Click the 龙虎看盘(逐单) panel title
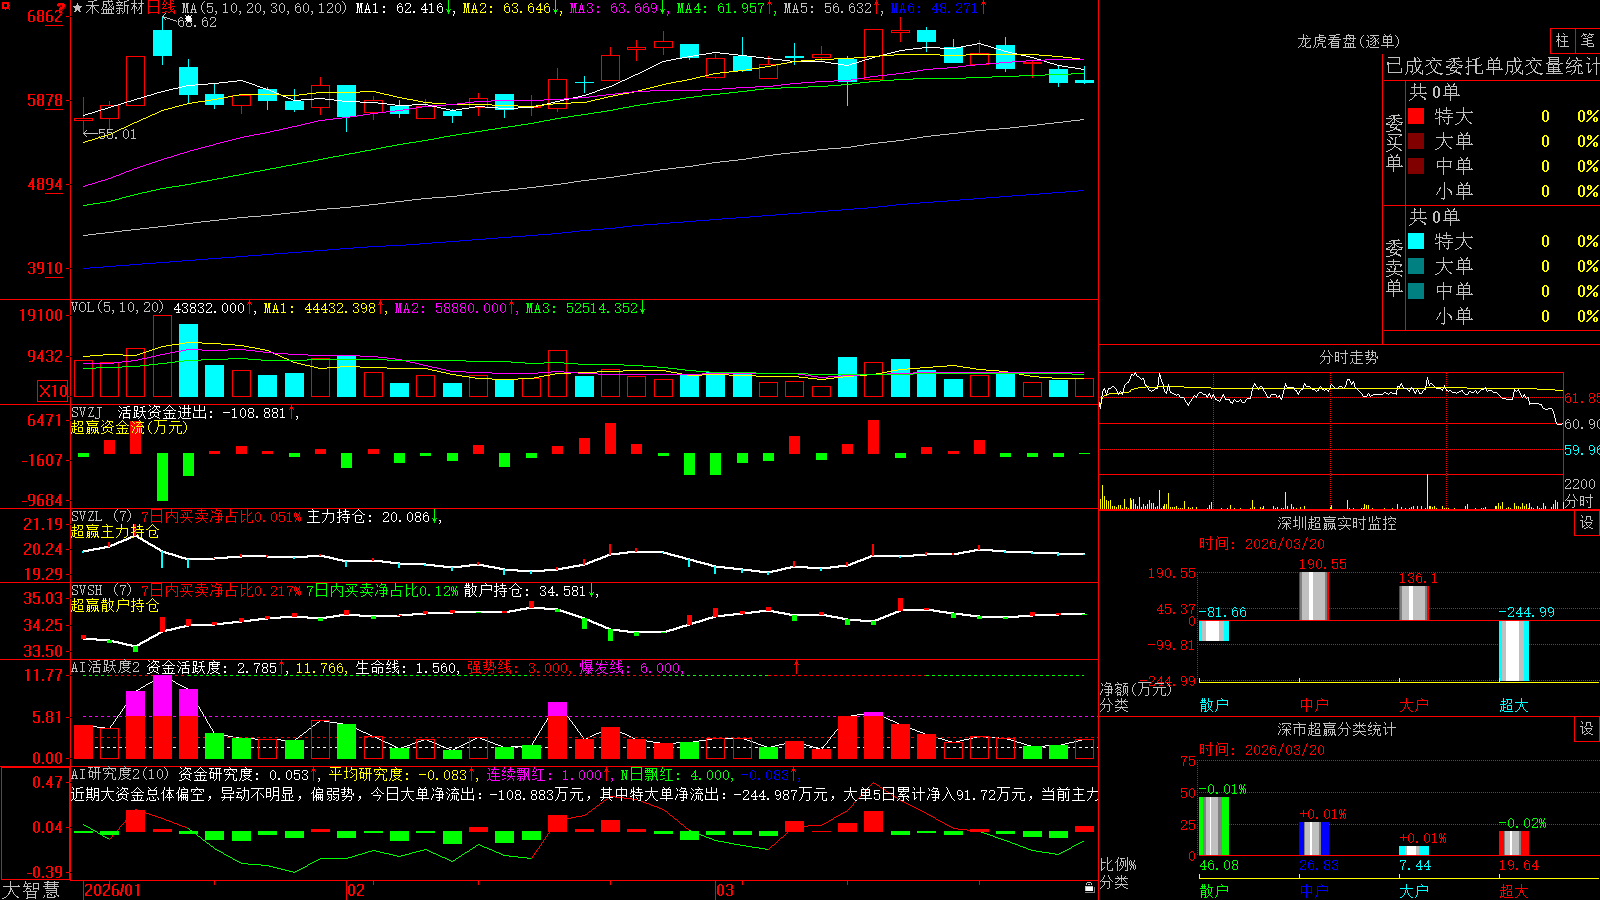Screen dimensions: 1600x900 point(1348,41)
